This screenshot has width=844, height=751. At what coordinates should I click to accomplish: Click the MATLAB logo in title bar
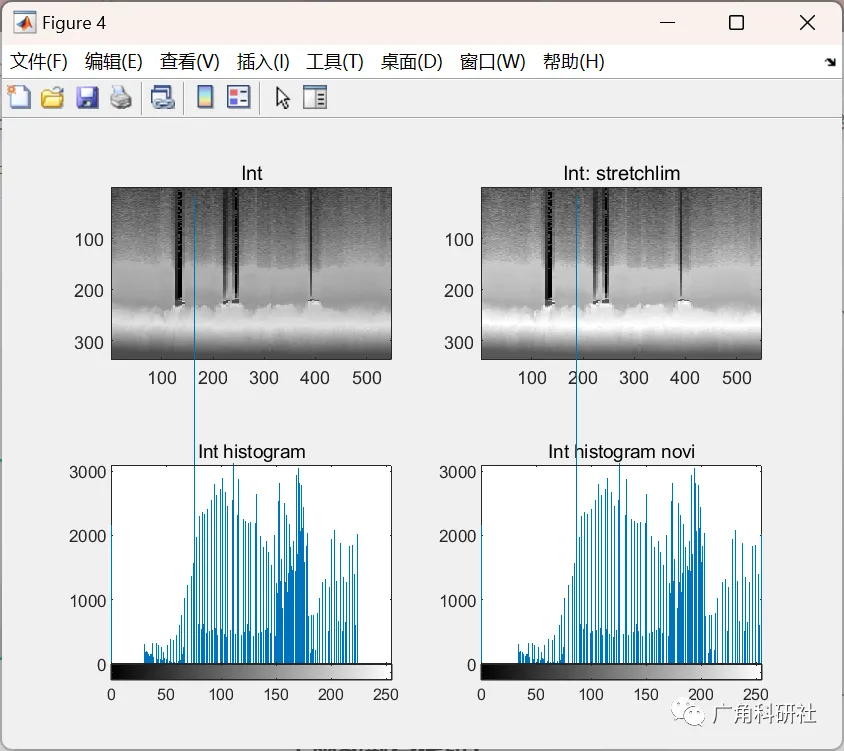click(24, 23)
